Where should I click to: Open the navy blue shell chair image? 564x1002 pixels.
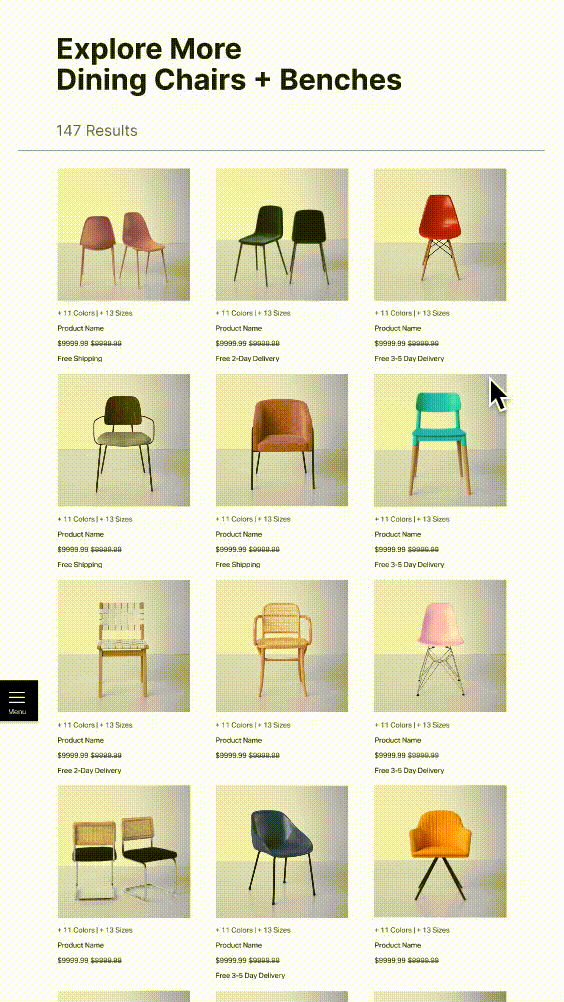point(282,851)
